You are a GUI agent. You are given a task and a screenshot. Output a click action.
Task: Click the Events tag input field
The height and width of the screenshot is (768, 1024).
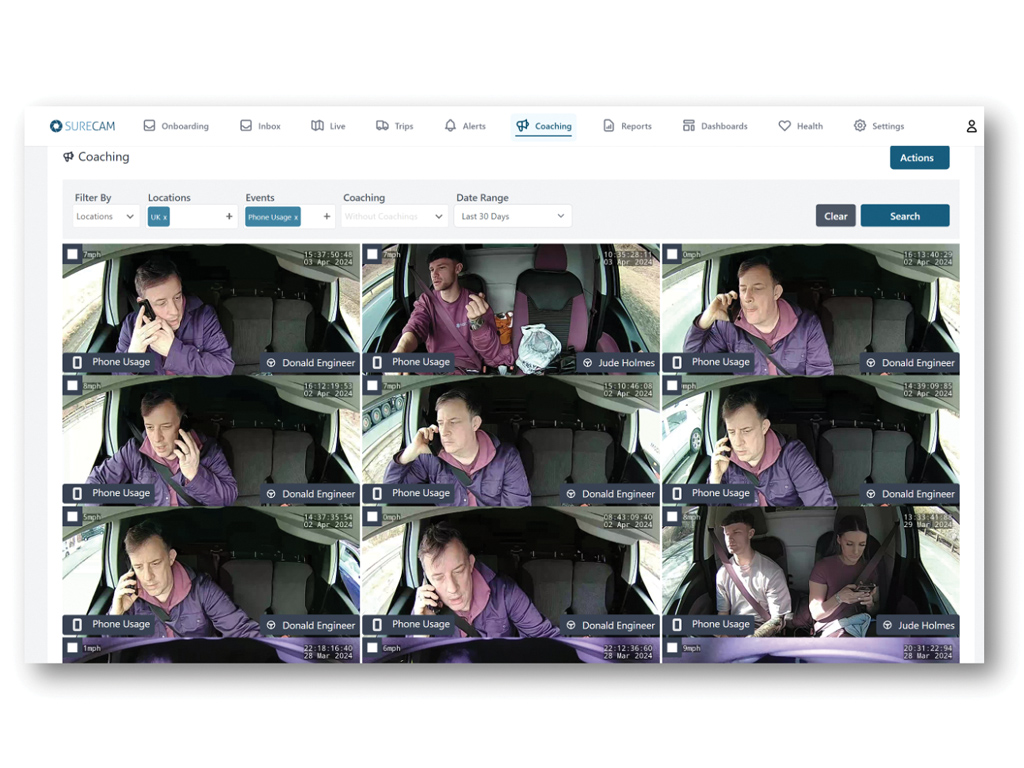coord(291,216)
